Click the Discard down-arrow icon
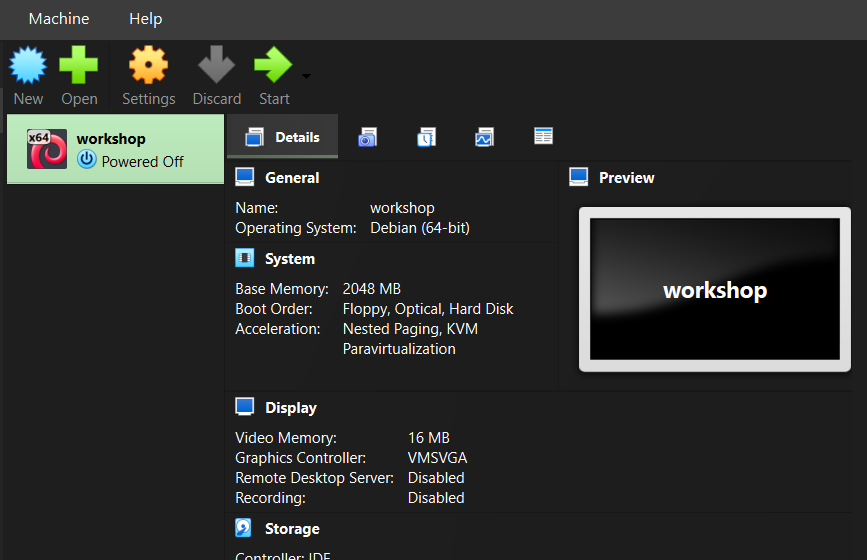867x560 pixels. (216, 65)
